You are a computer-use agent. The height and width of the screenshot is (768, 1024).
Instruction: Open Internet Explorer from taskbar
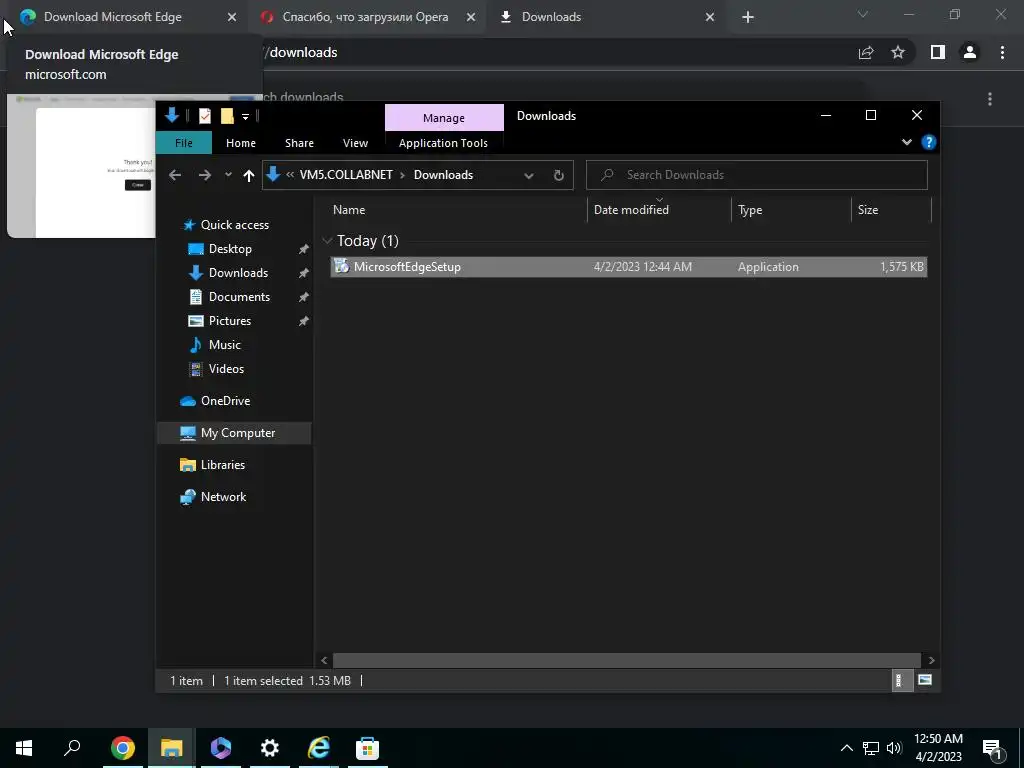[x=319, y=748]
